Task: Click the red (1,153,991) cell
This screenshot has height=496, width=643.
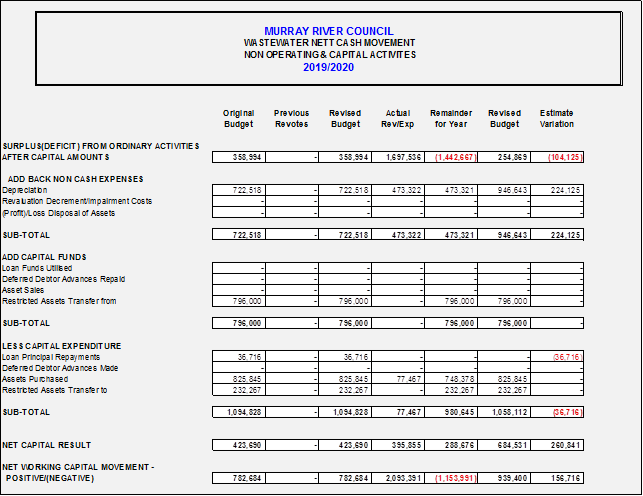Action: [451, 478]
